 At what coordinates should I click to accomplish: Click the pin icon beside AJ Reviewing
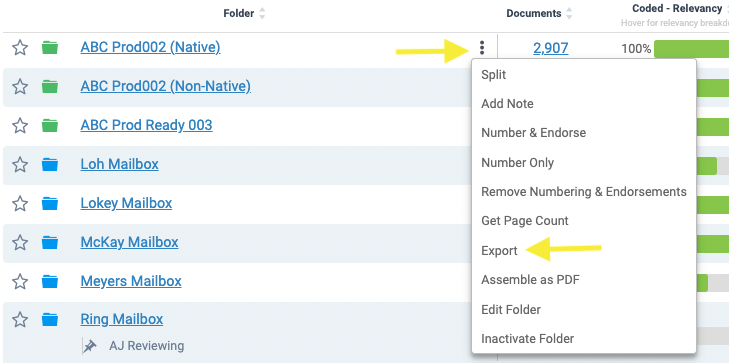point(89,346)
